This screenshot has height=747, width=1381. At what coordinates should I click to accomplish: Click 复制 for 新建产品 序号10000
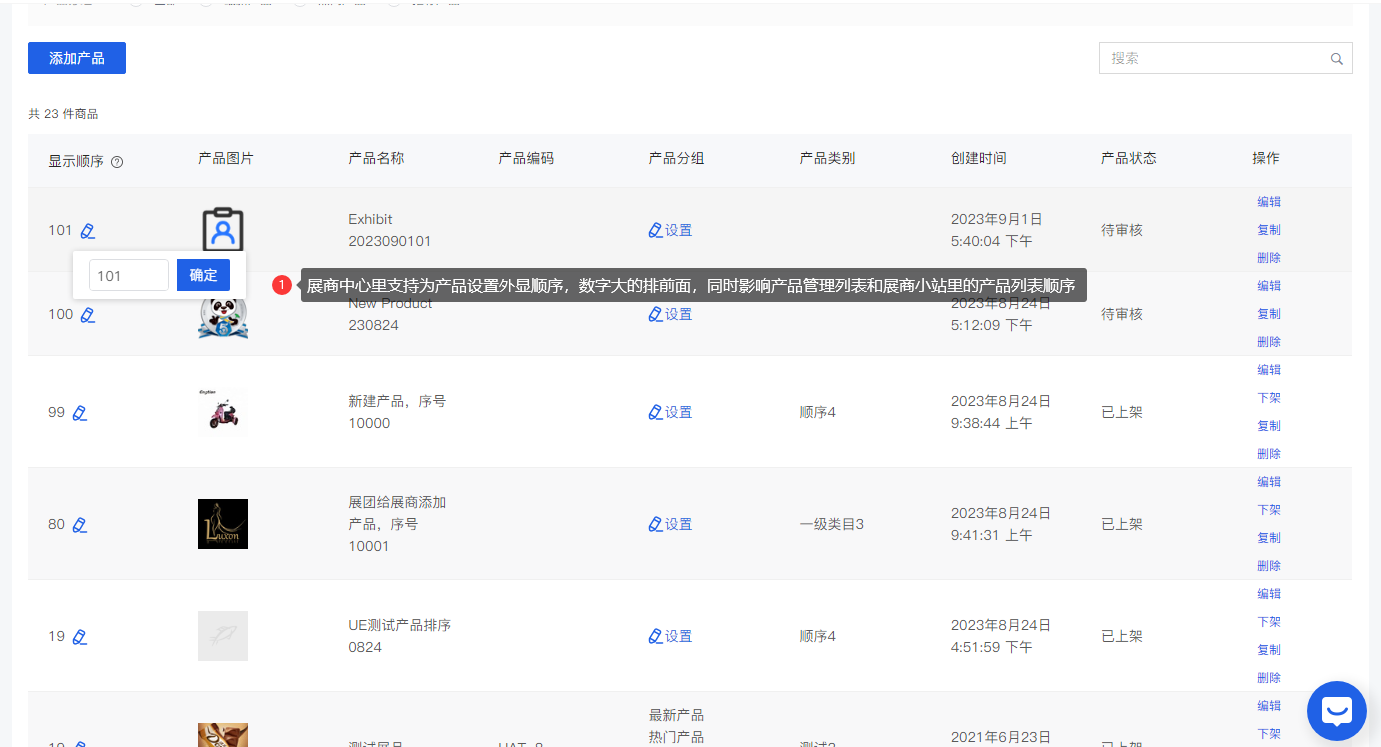(1269, 425)
